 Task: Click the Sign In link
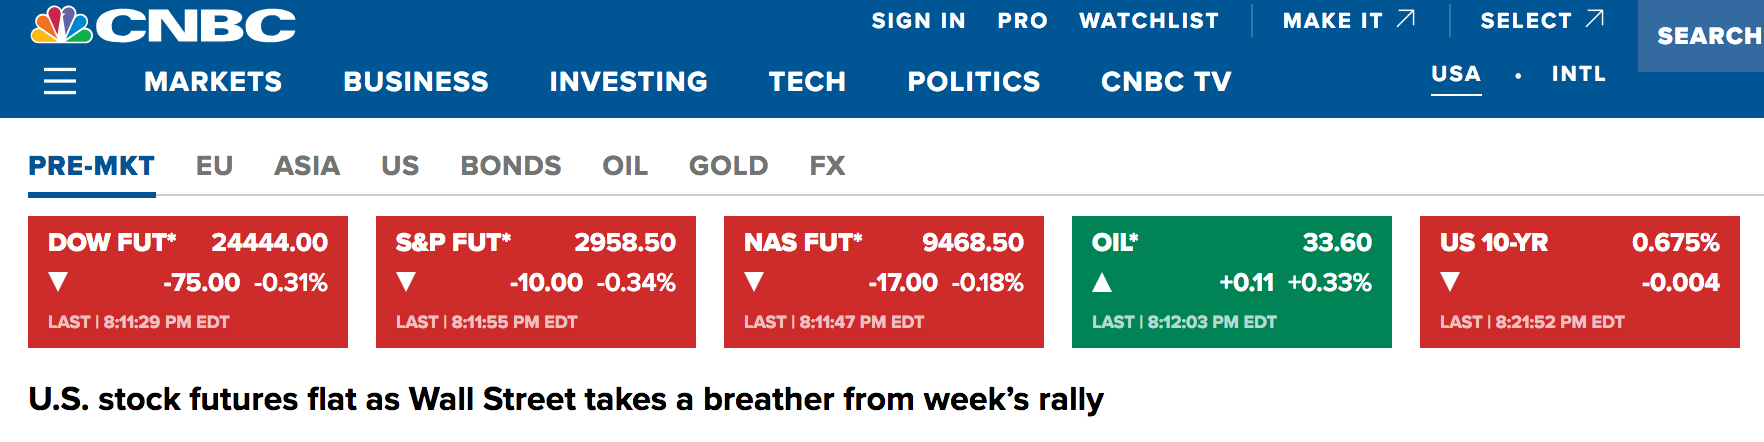coord(918,21)
